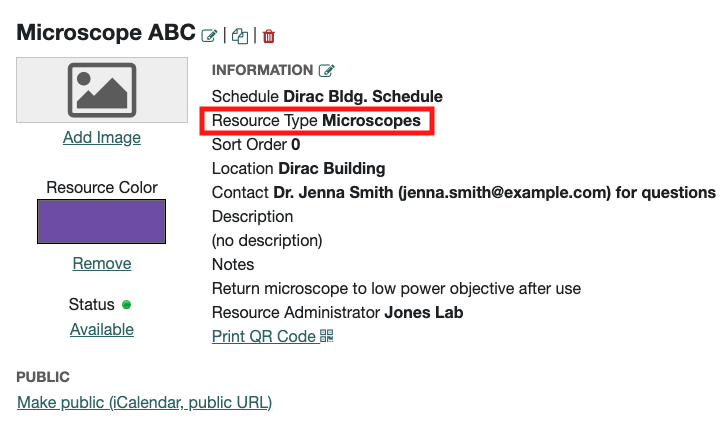Click the purple Resource Color swatch
727x439 pixels.
[x=102, y=221]
